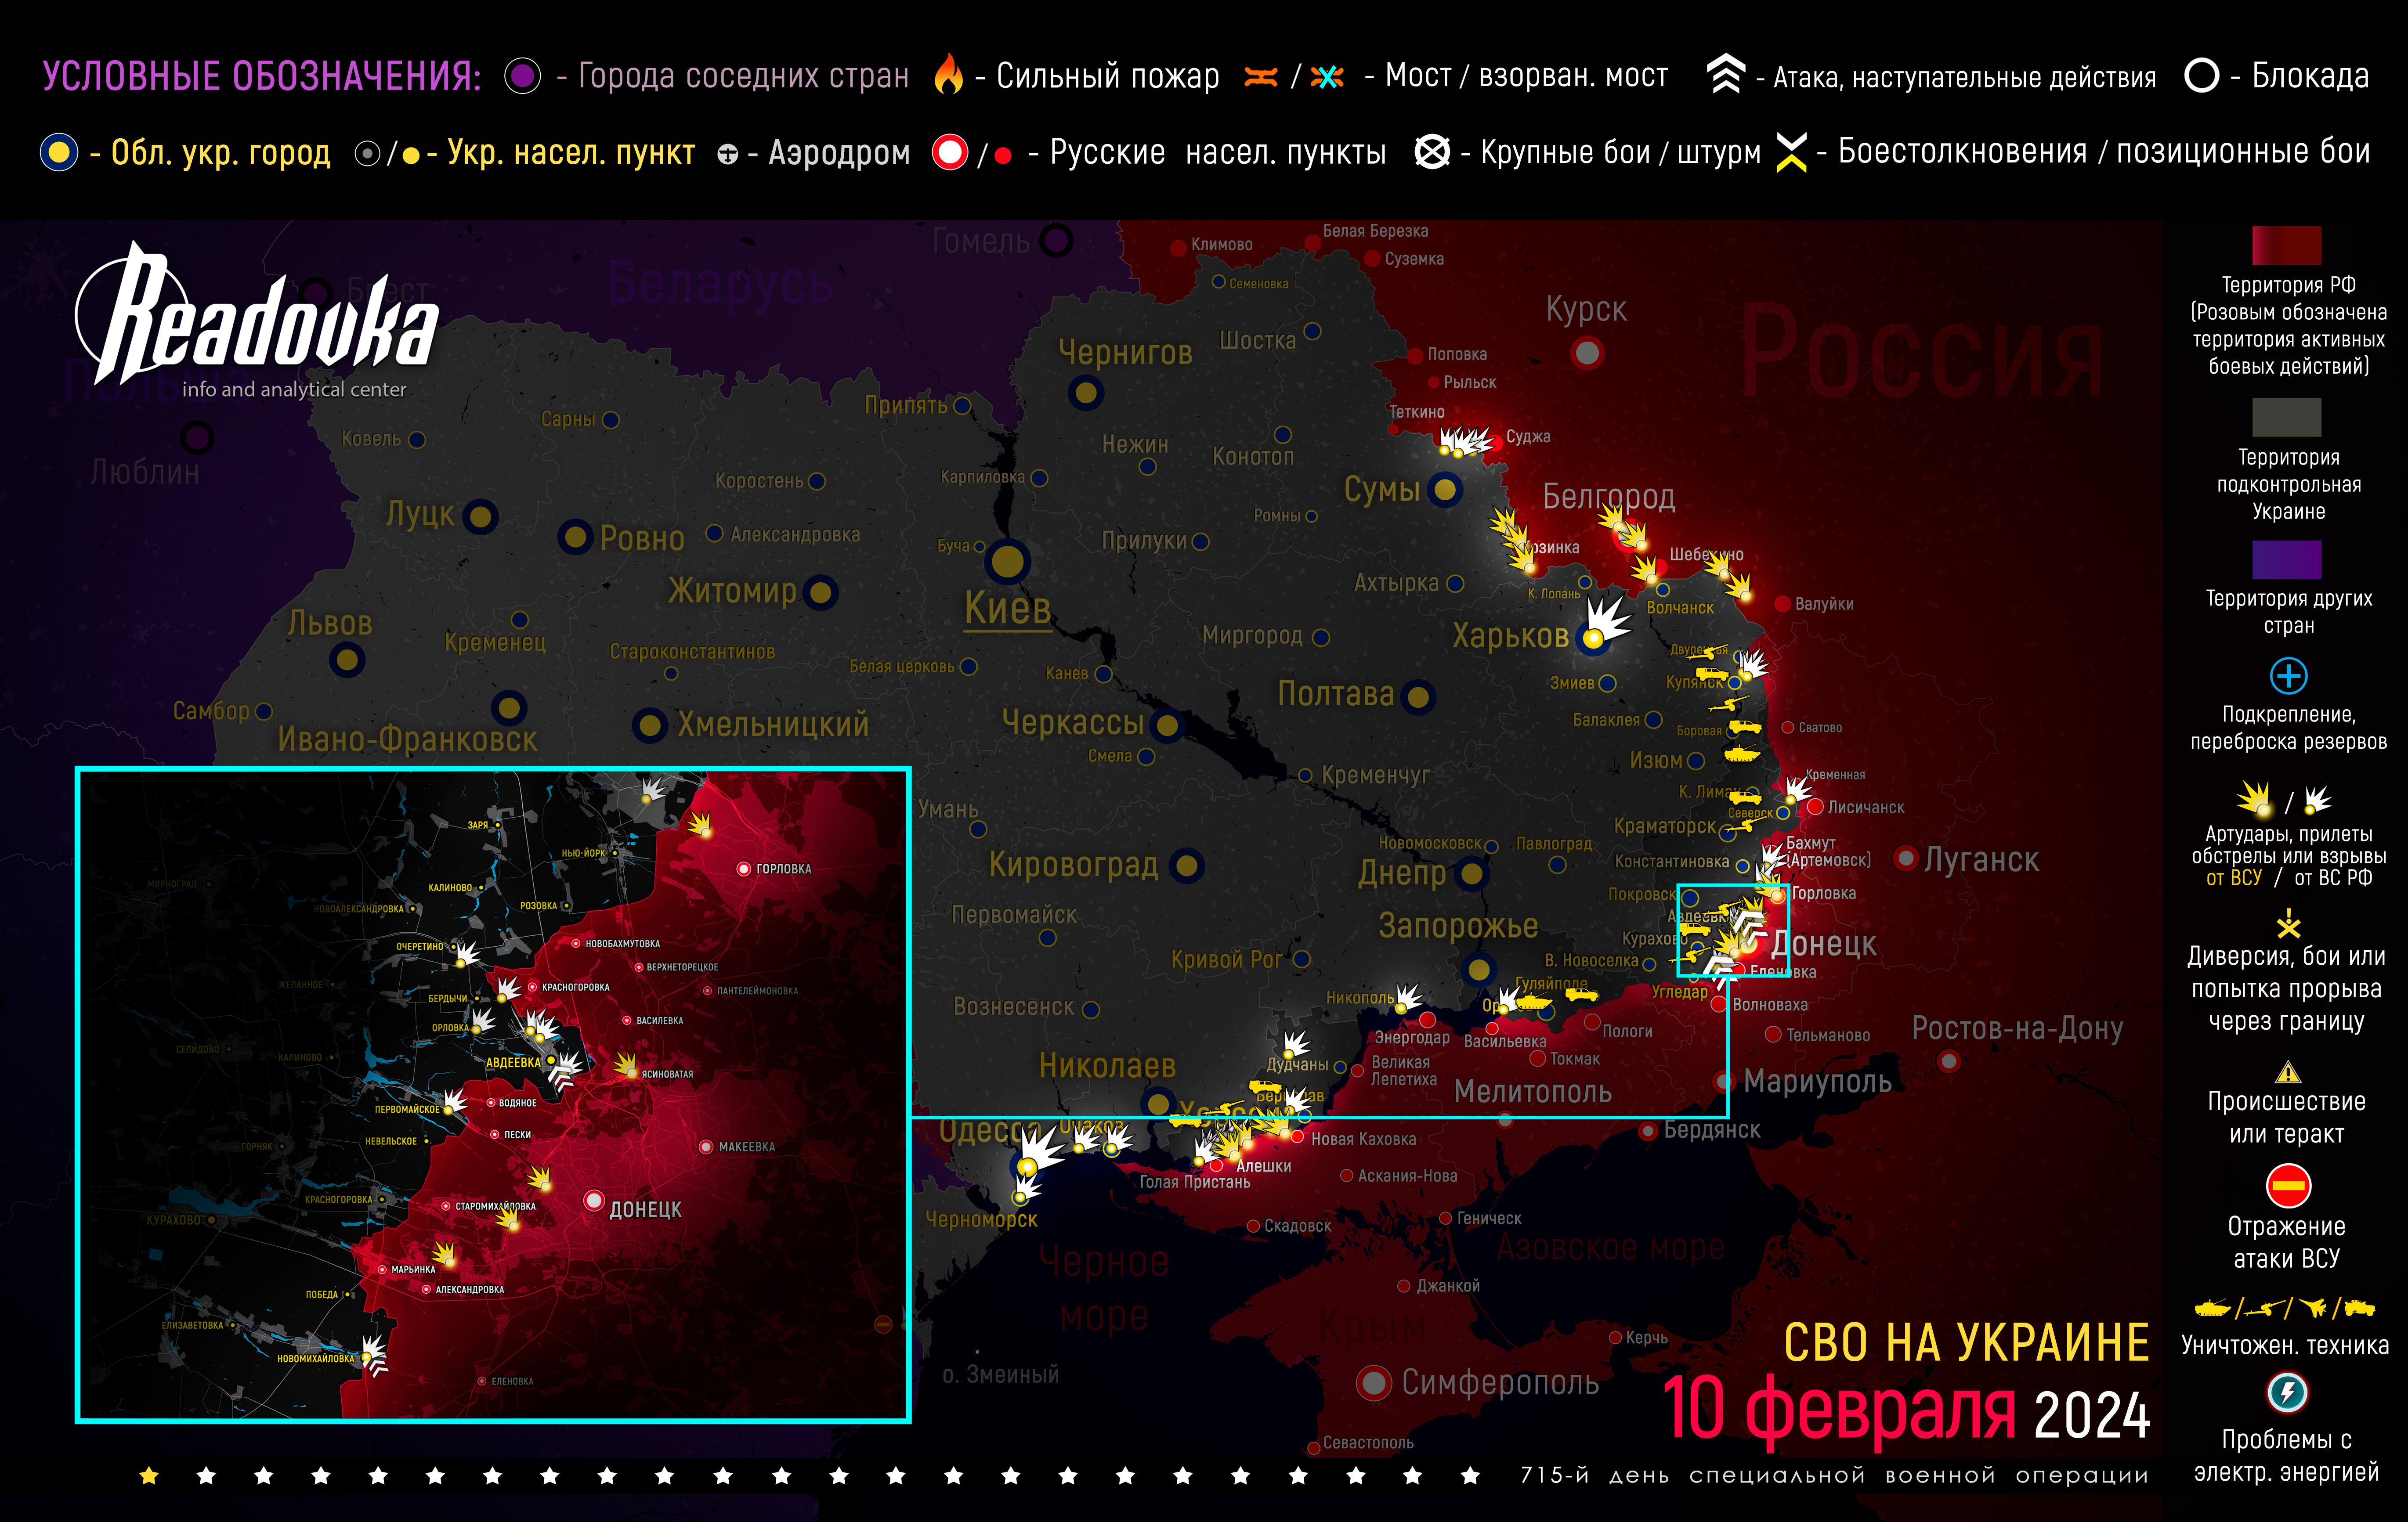Image resolution: width=2408 pixels, height=1522 pixels.
Task: Click the Полтава city label
Action: coord(1336,693)
